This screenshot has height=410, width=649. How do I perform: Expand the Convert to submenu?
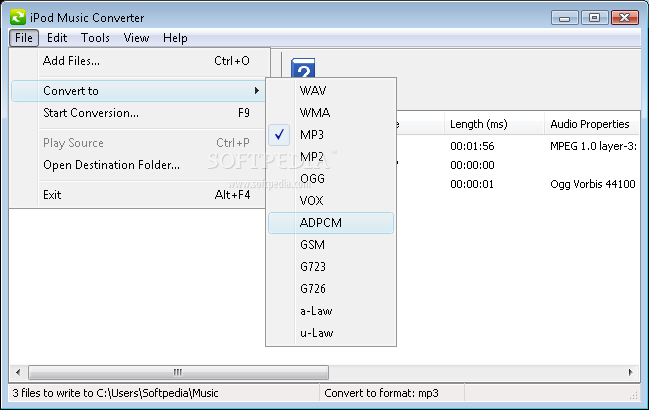pyautogui.click(x=140, y=91)
